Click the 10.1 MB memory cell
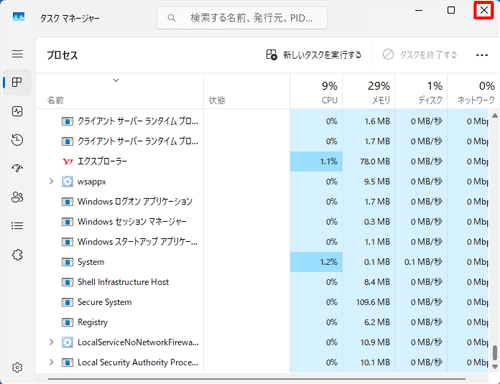 369,362
